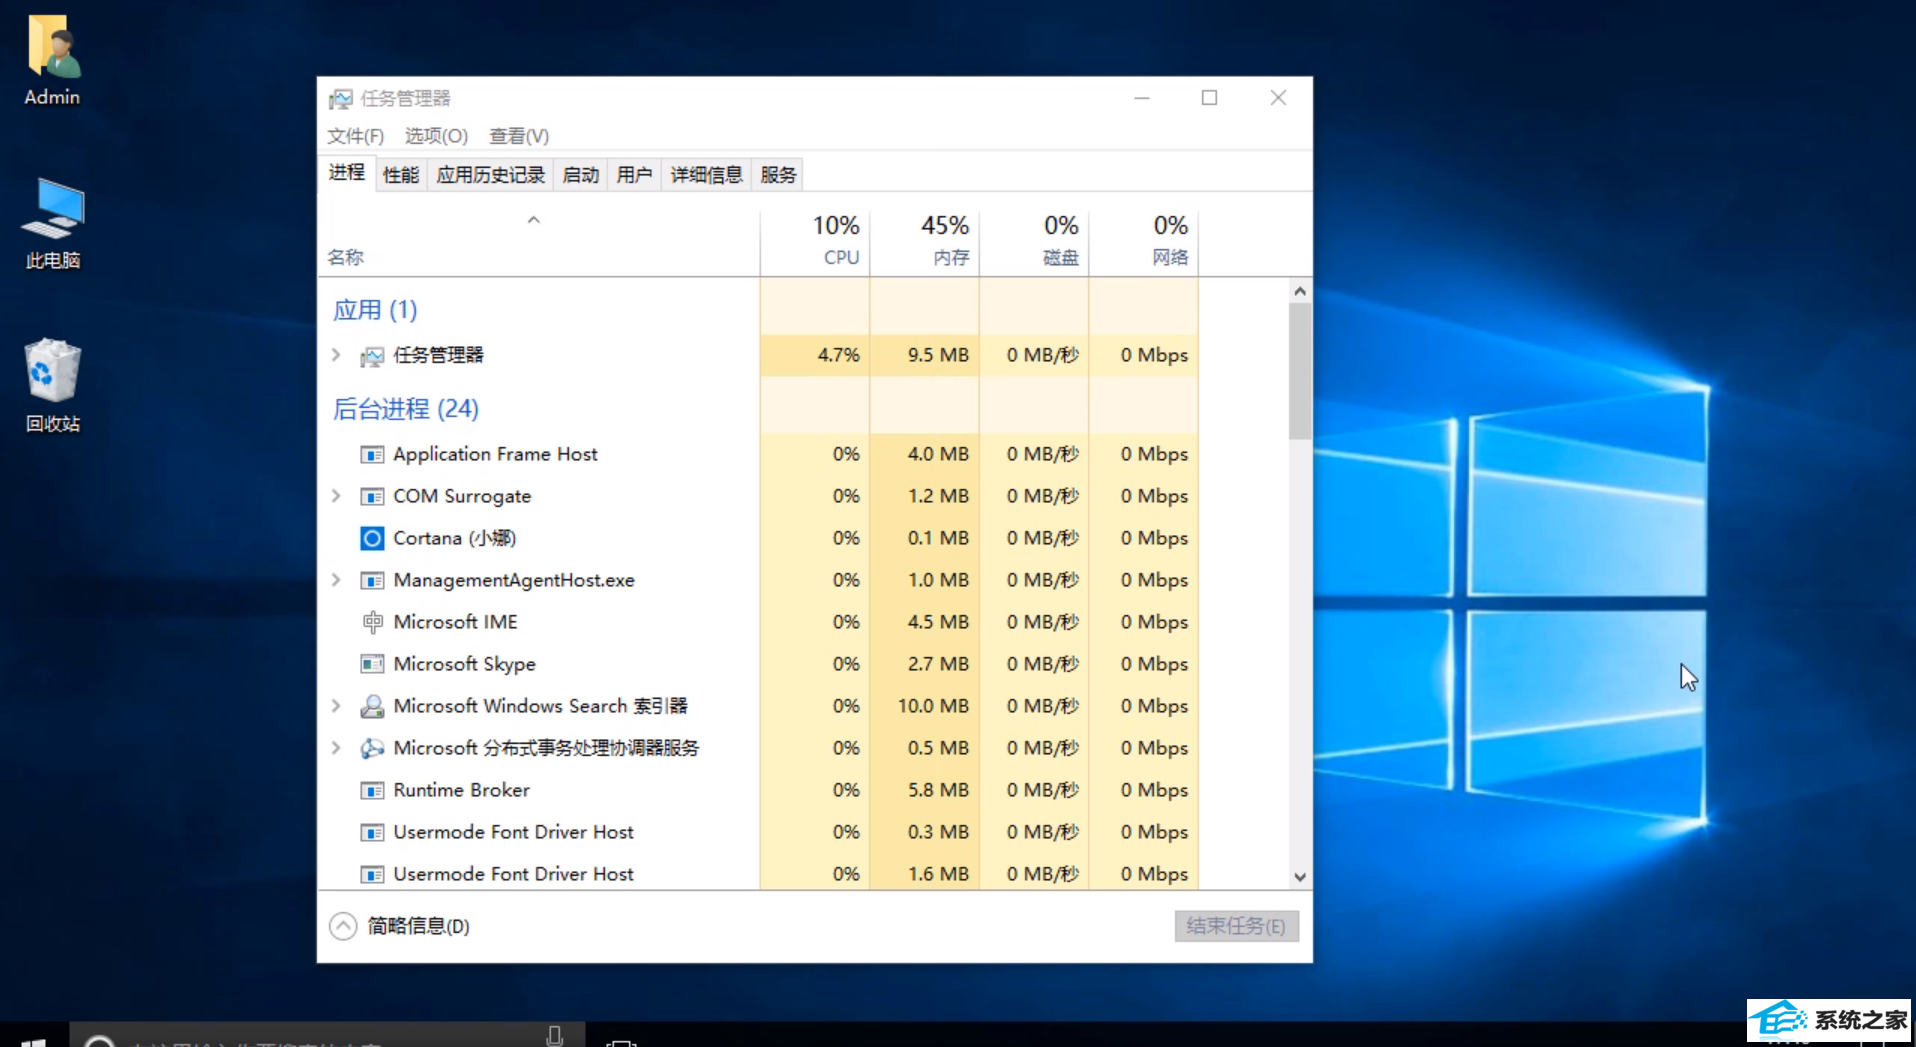Screen dimensions: 1916x1047
Task: Switch to the 启动 tab
Action: point(580,175)
